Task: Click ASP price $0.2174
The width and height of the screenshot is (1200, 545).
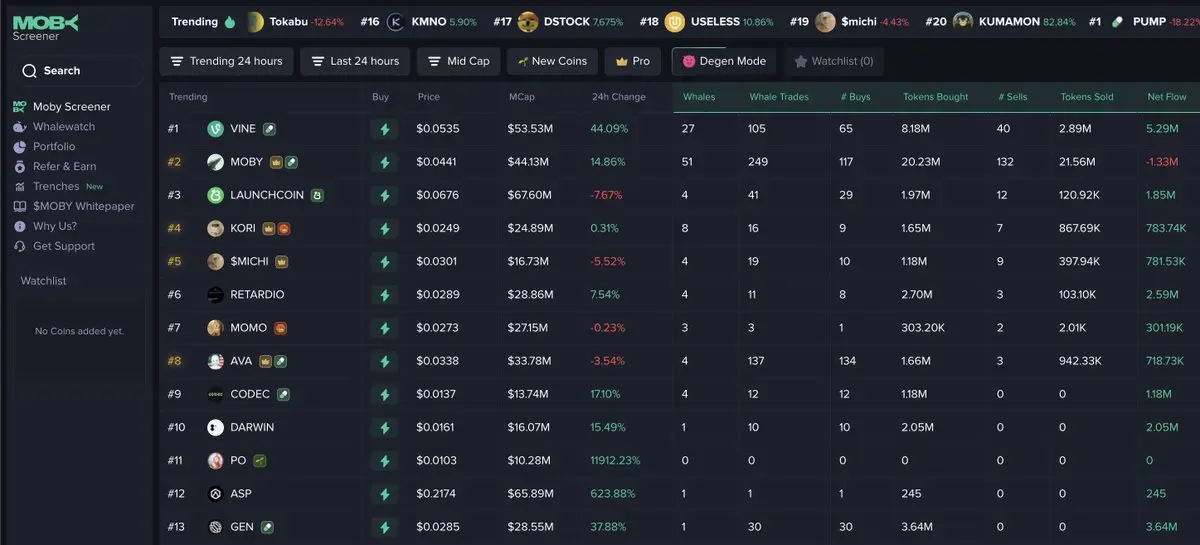Action: (x=437, y=494)
